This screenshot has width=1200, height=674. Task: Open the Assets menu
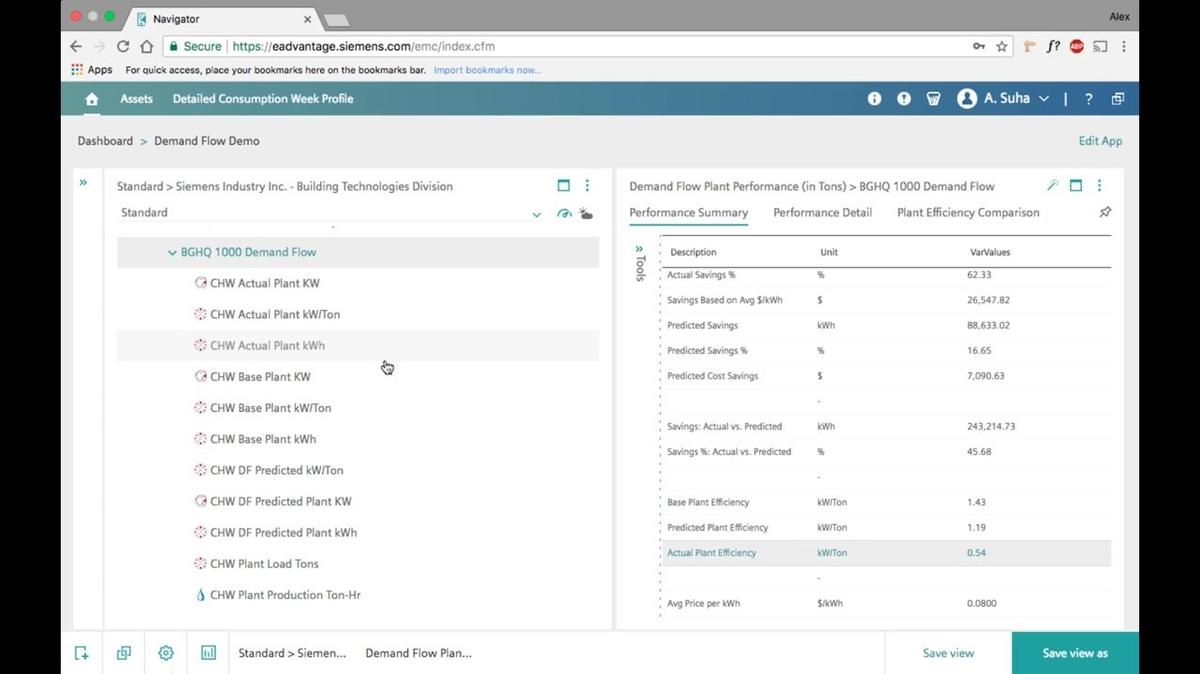[x=136, y=99]
